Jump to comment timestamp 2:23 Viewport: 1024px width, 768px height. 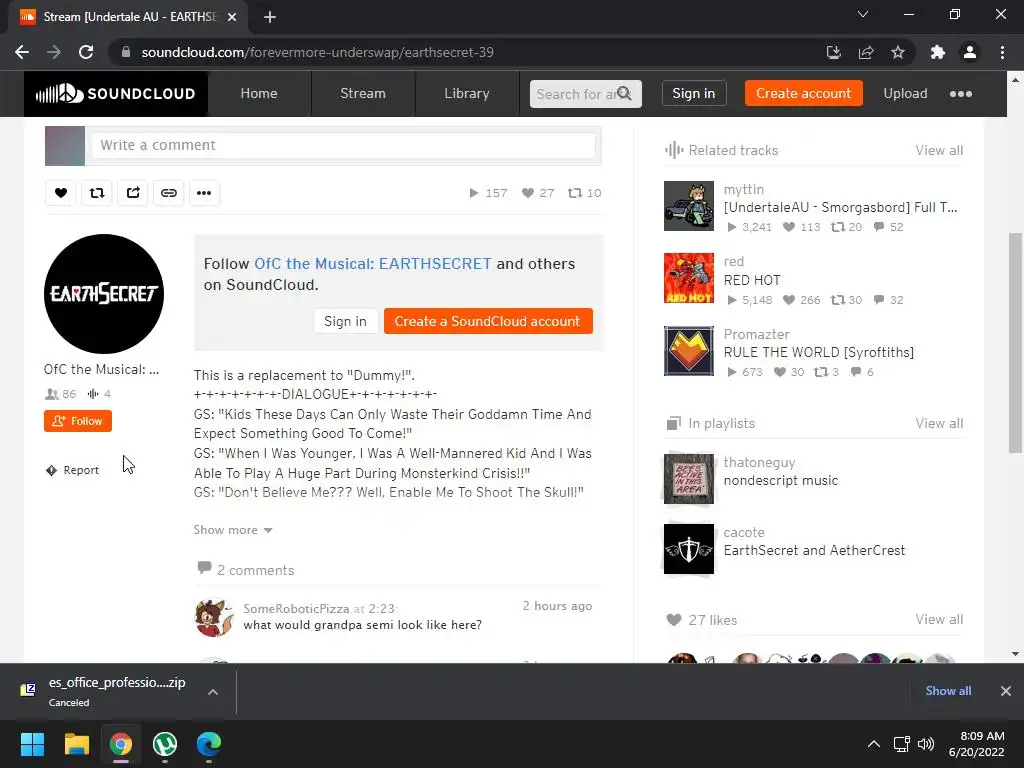381,609
